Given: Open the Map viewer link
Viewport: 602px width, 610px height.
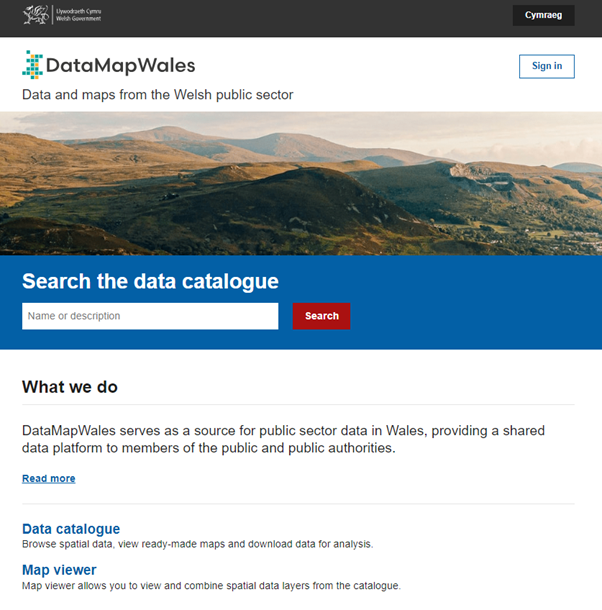Looking at the screenshot, I should pyautogui.click(x=59, y=570).
